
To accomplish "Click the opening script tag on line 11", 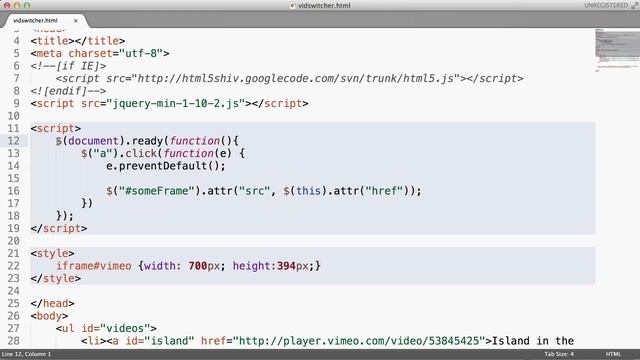I will pyautogui.click(x=56, y=129).
